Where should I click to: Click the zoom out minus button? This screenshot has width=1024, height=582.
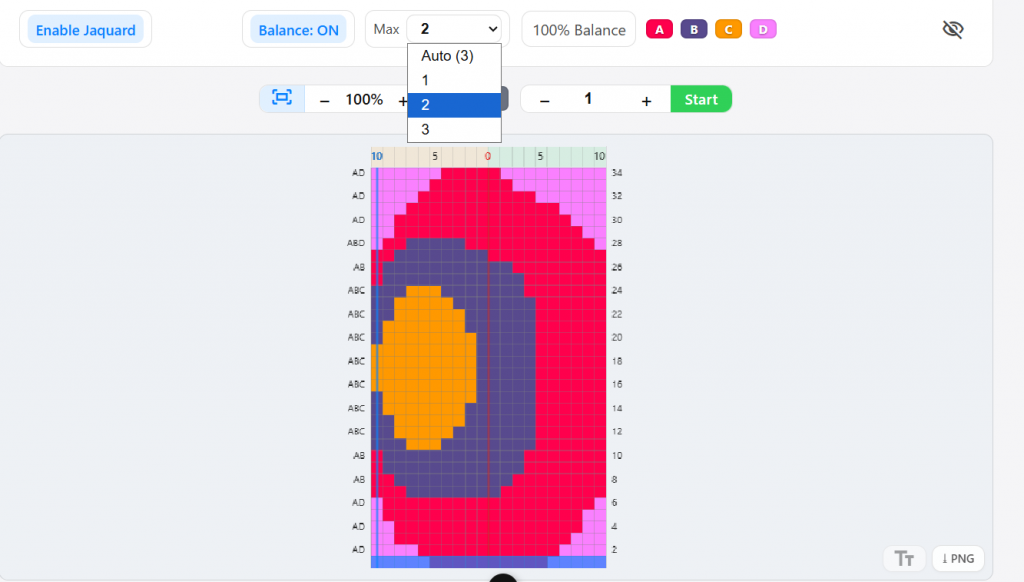[x=324, y=100]
